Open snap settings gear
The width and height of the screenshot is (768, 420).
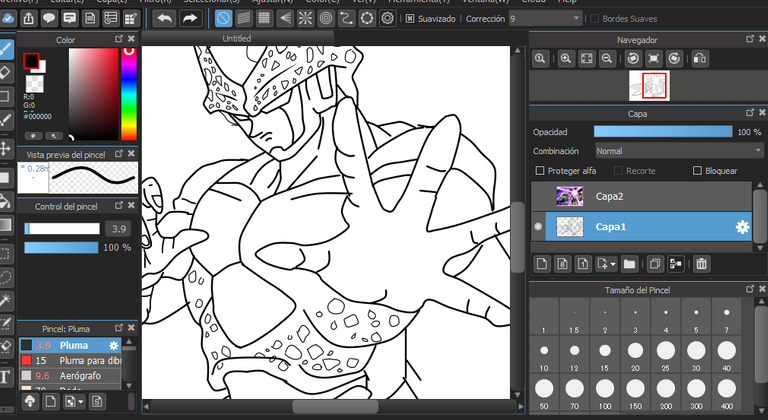click(x=387, y=19)
